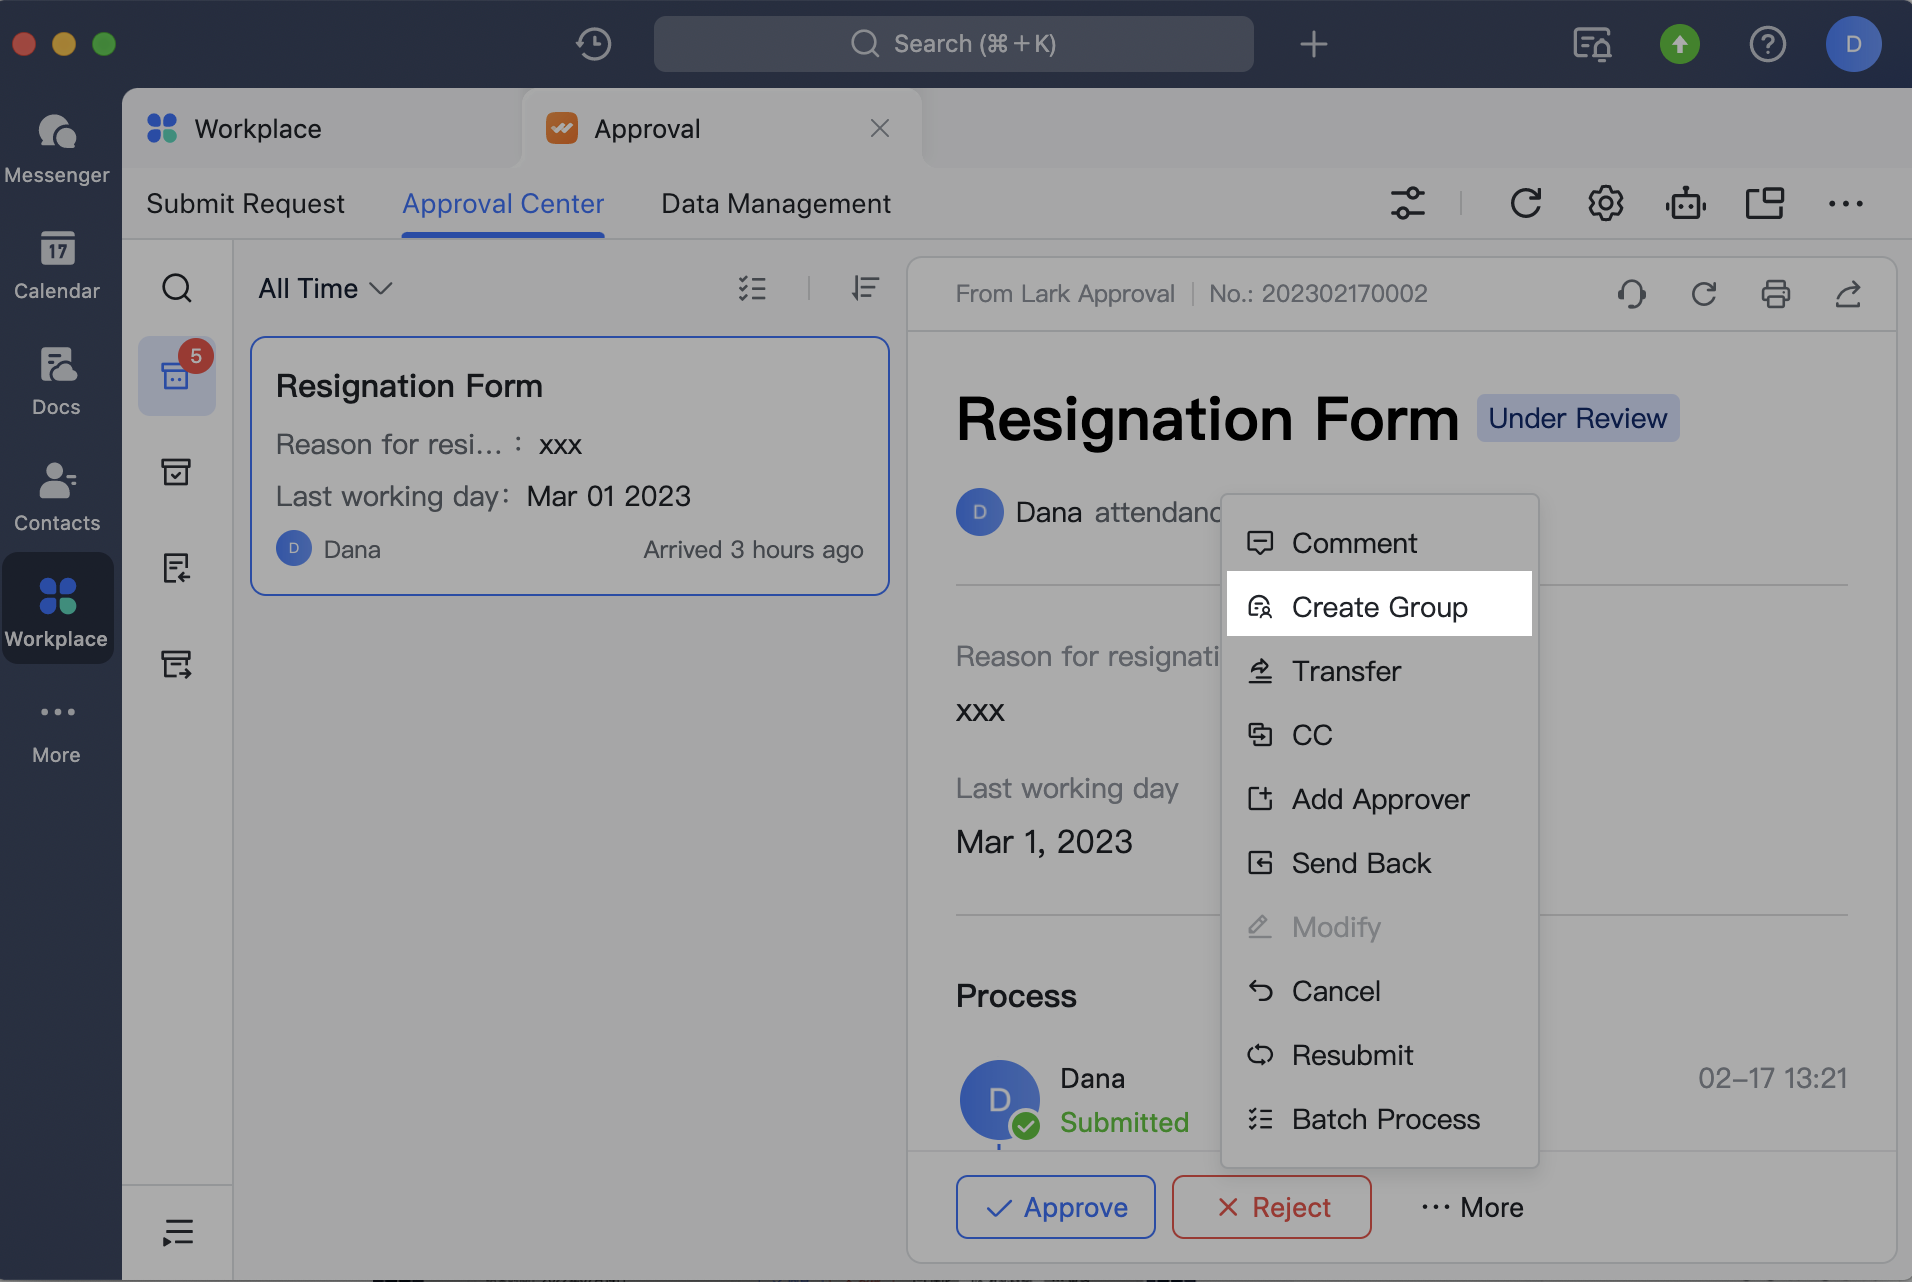
Task: Click the robot assistant icon in toolbar
Action: [1685, 204]
